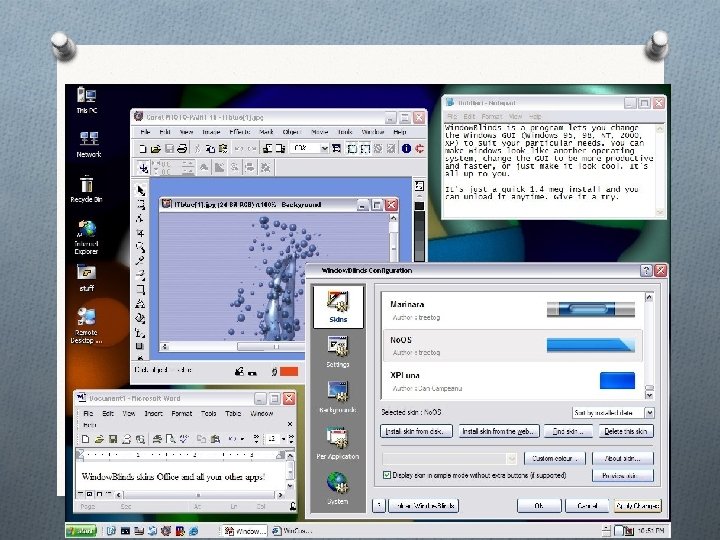Open the Backgrounds section in WindowBlinds sidebar

pos(338,397)
